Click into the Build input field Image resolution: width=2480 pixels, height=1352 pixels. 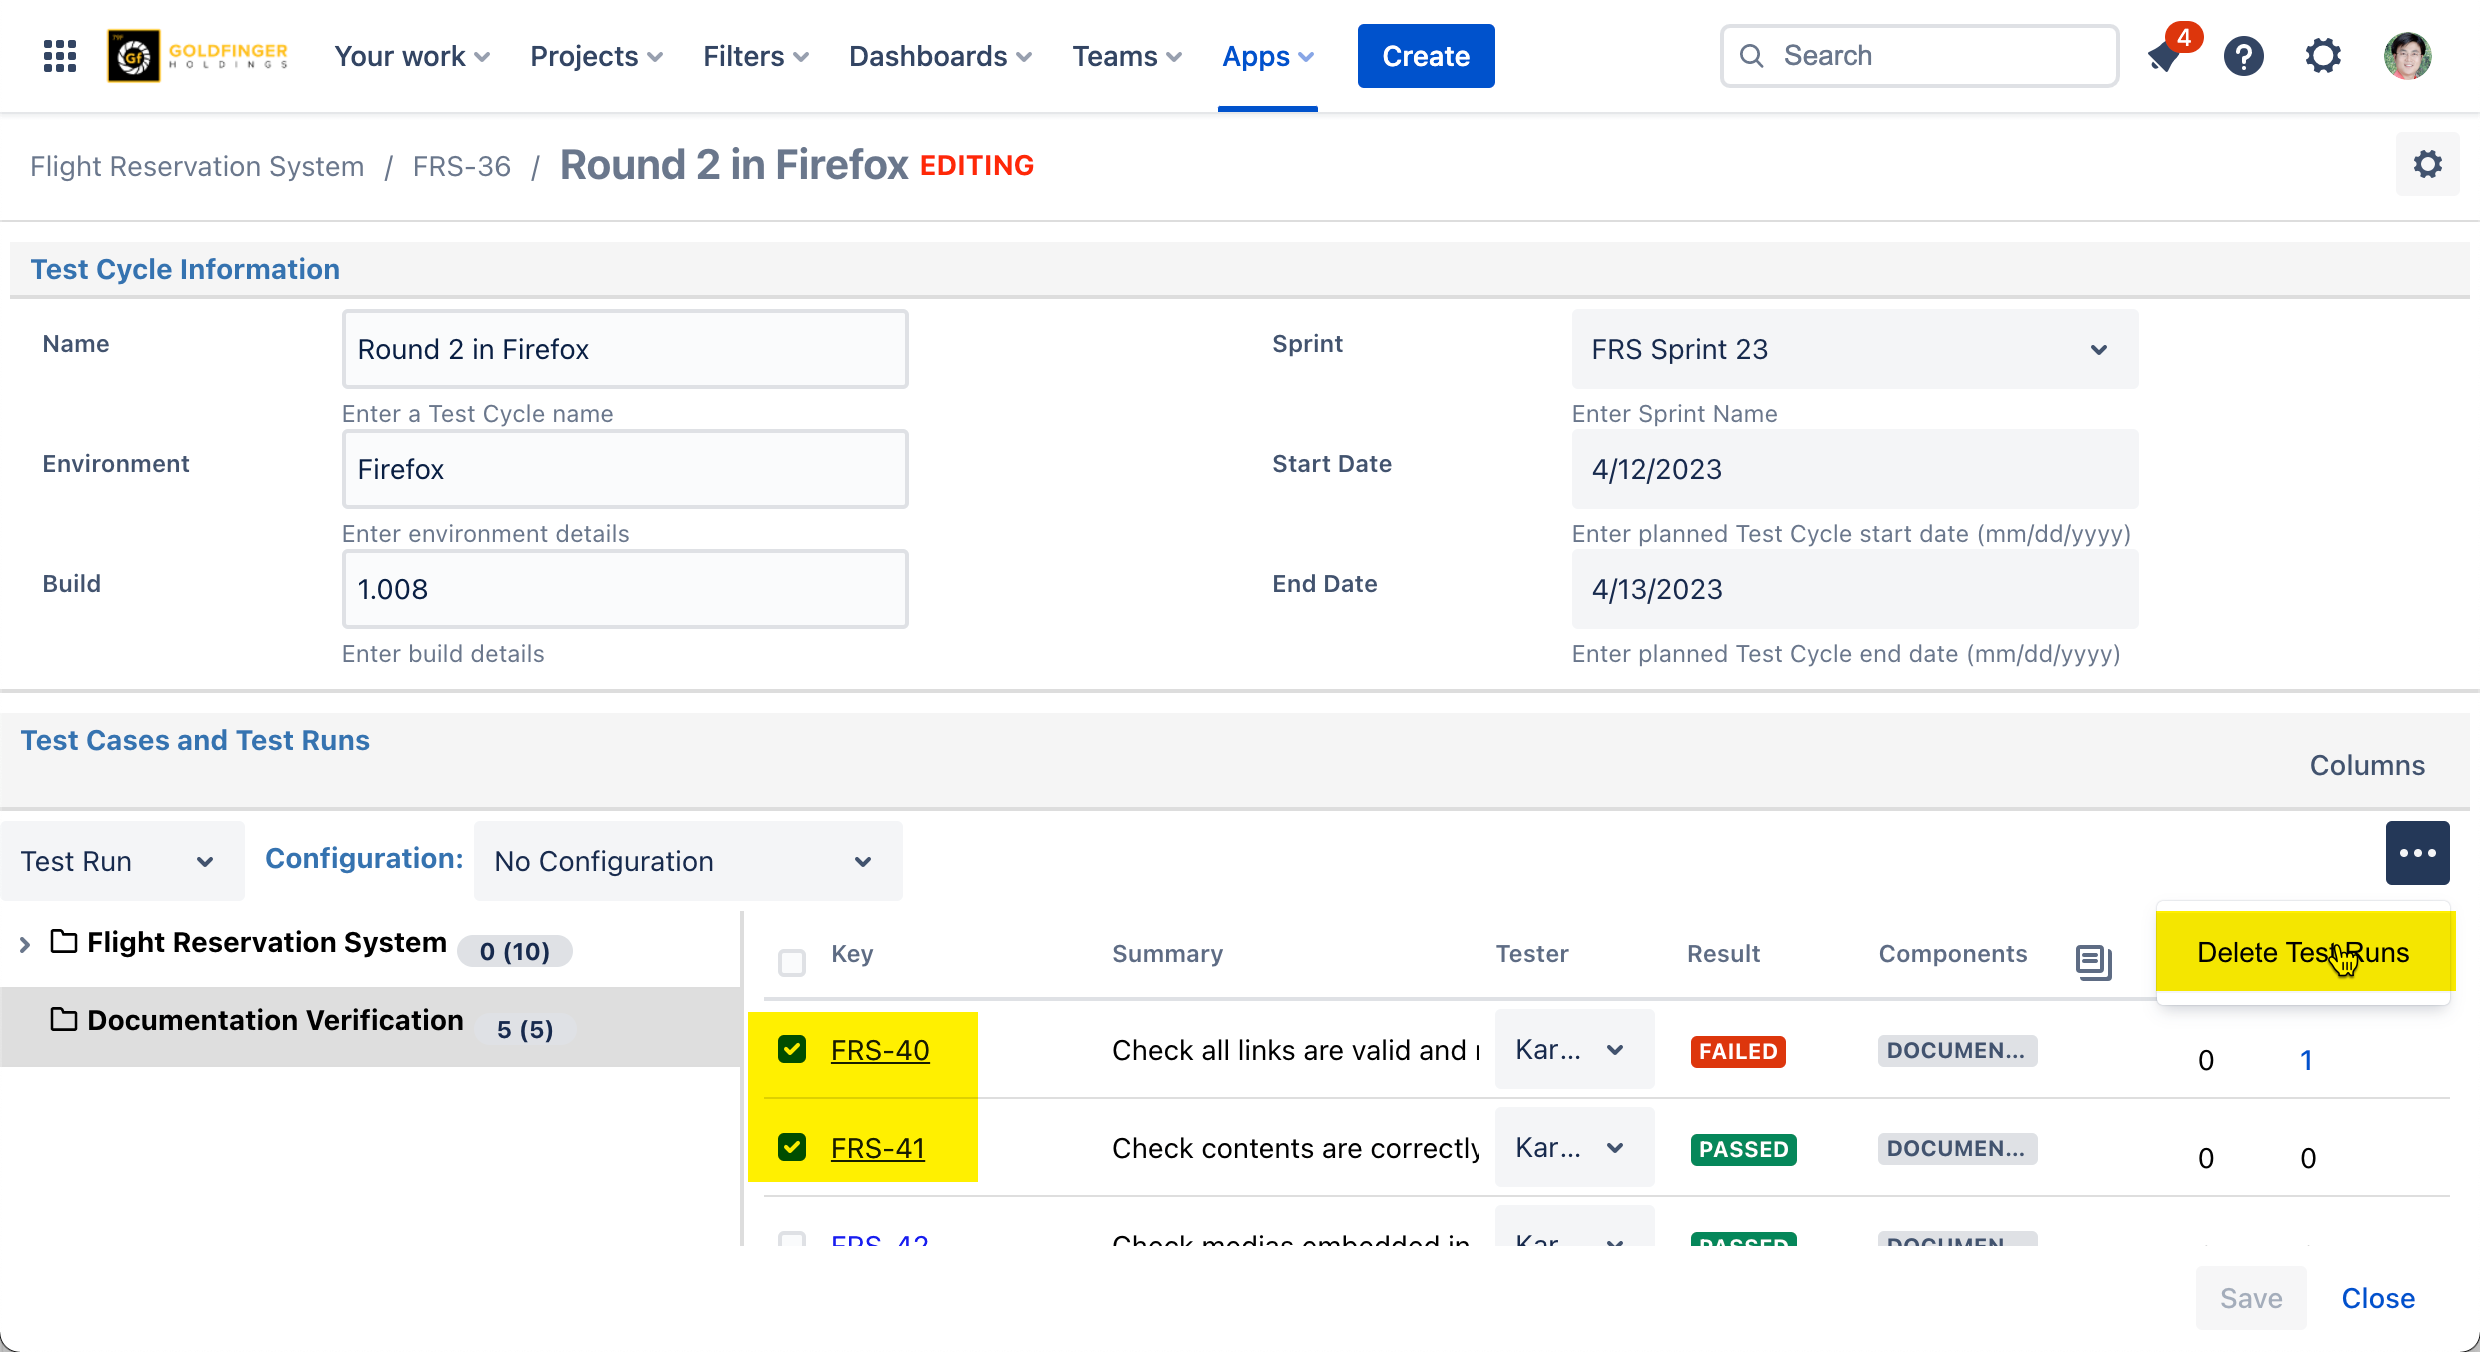[625, 589]
